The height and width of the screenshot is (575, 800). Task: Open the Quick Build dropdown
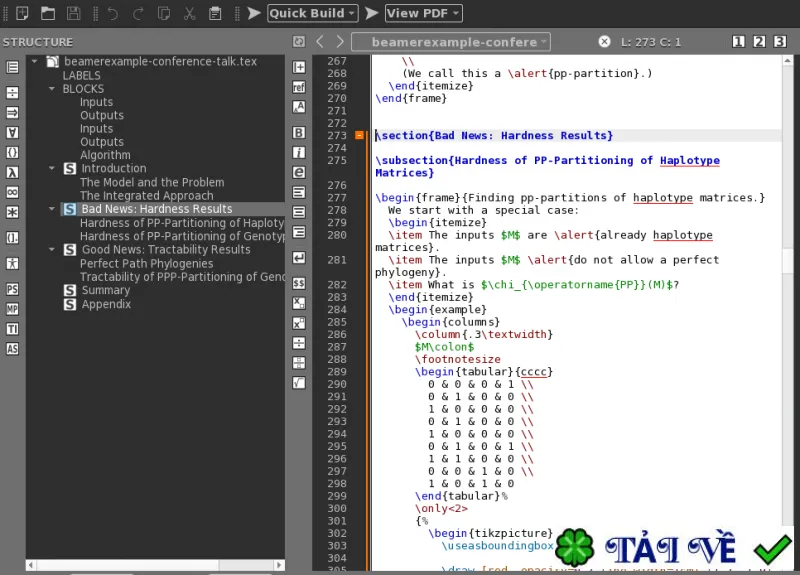(x=313, y=13)
